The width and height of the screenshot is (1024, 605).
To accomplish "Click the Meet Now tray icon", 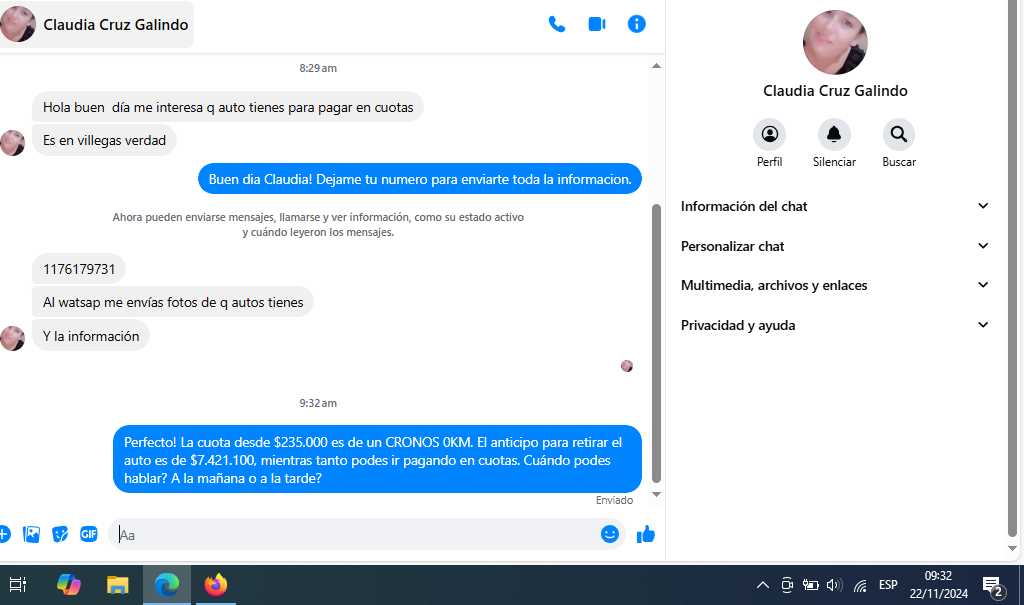I will (787, 585).
